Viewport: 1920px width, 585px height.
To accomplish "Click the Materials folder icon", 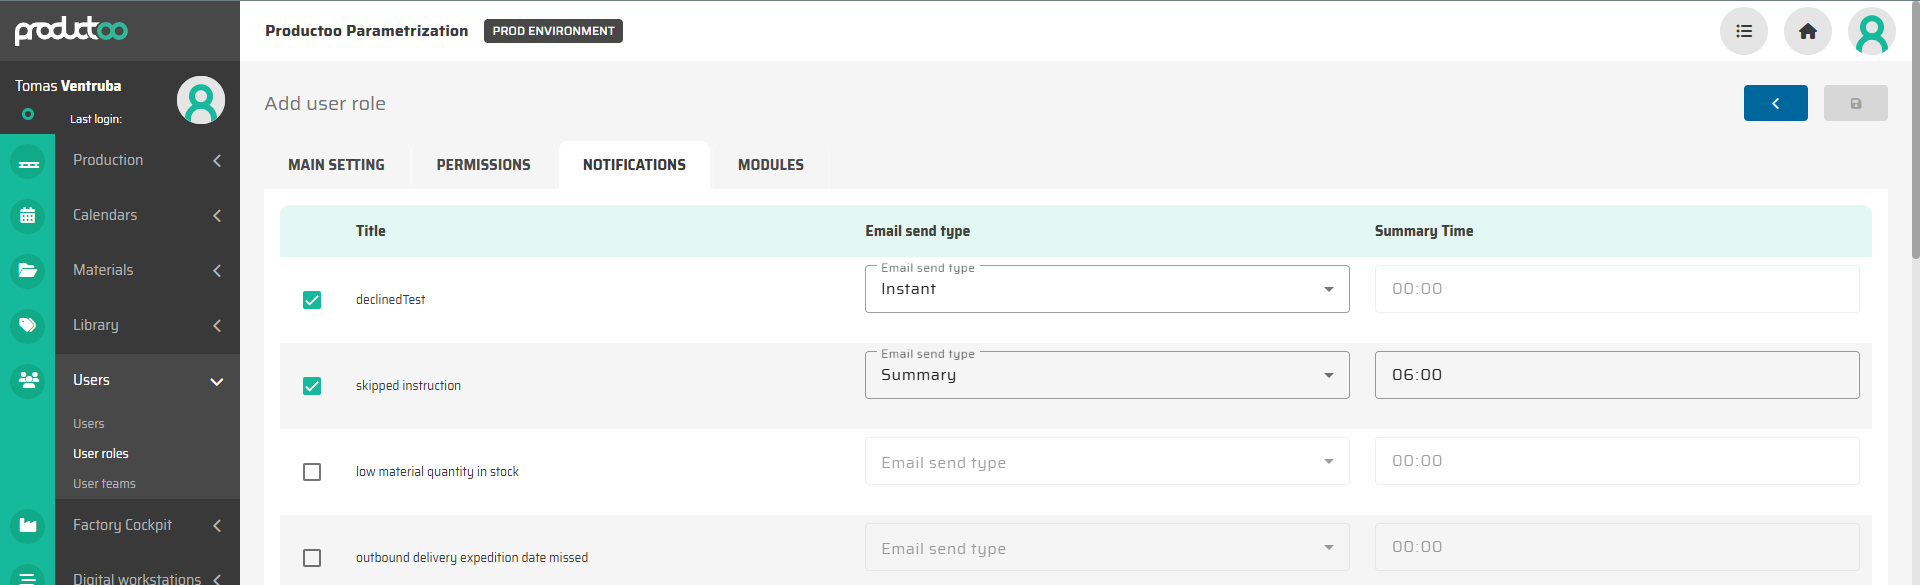I will (28, 270).
